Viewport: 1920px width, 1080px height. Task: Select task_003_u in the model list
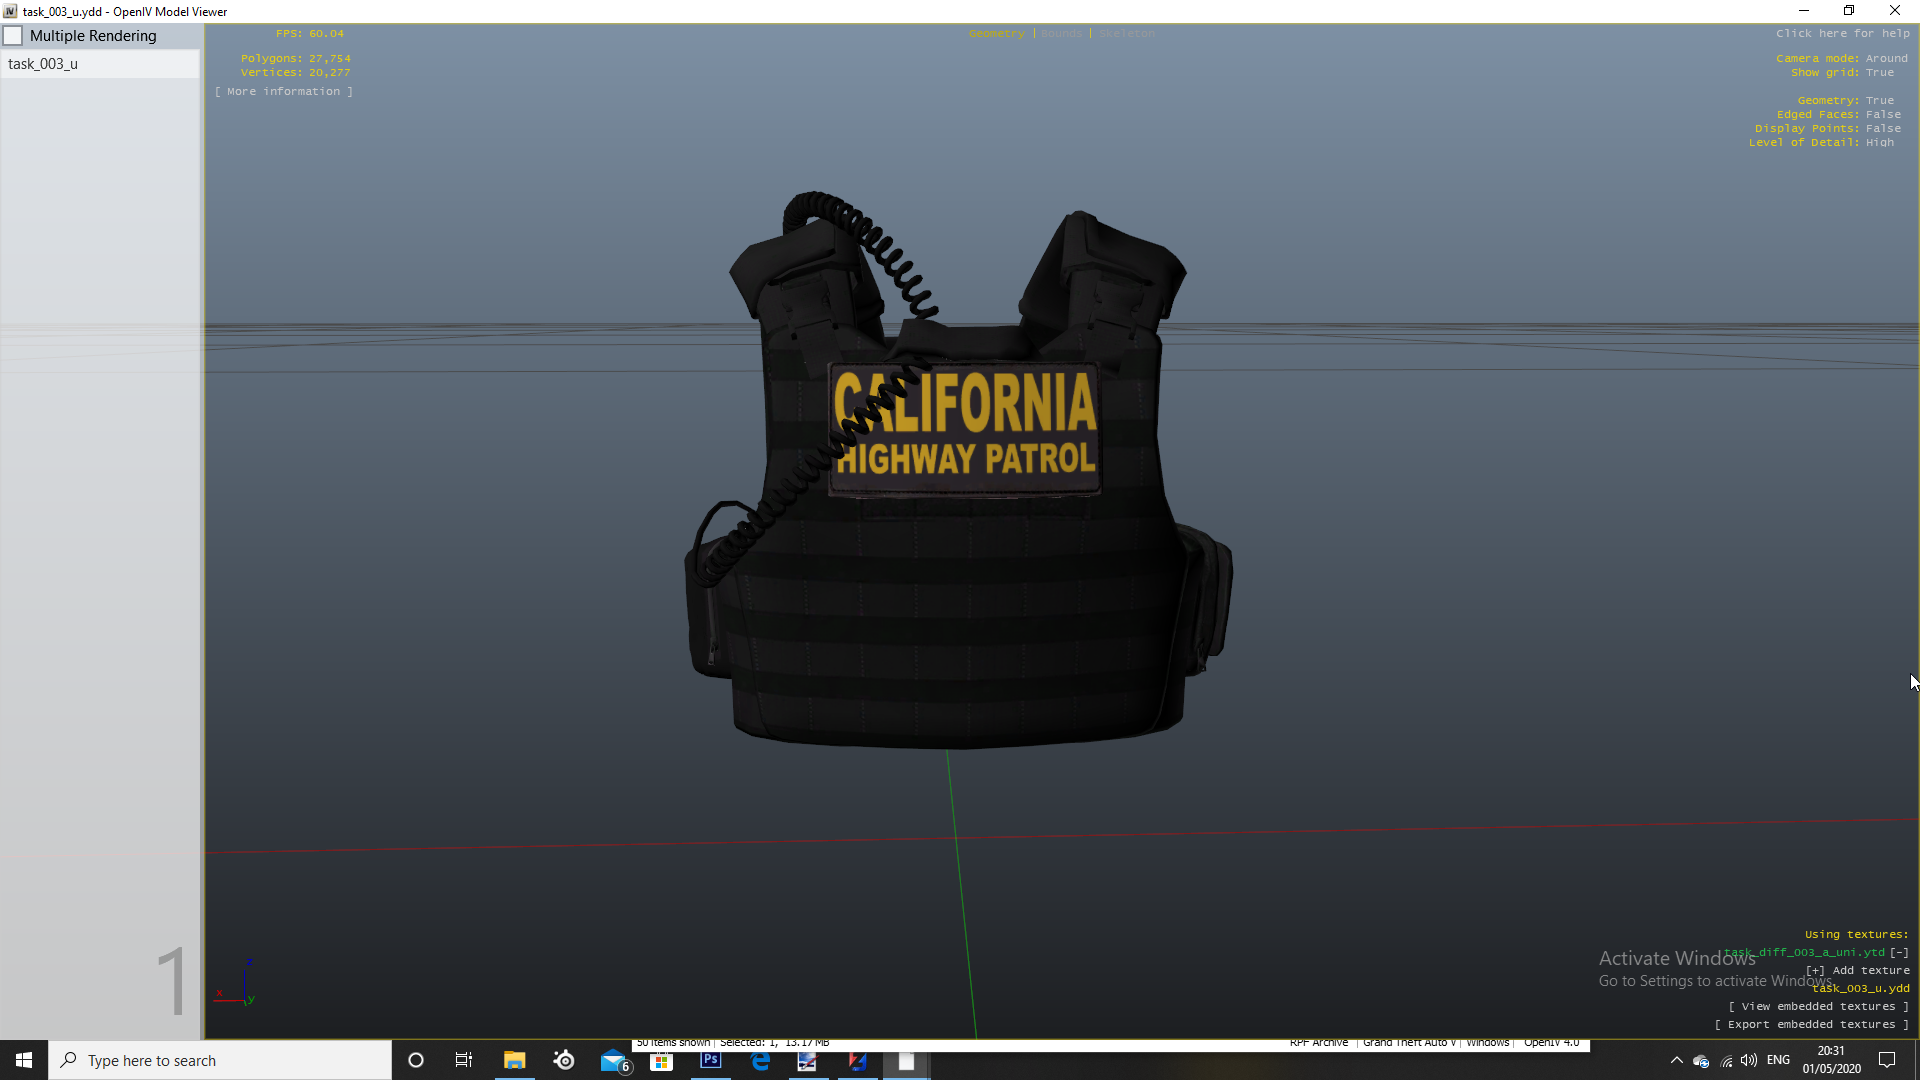[43, 64]
